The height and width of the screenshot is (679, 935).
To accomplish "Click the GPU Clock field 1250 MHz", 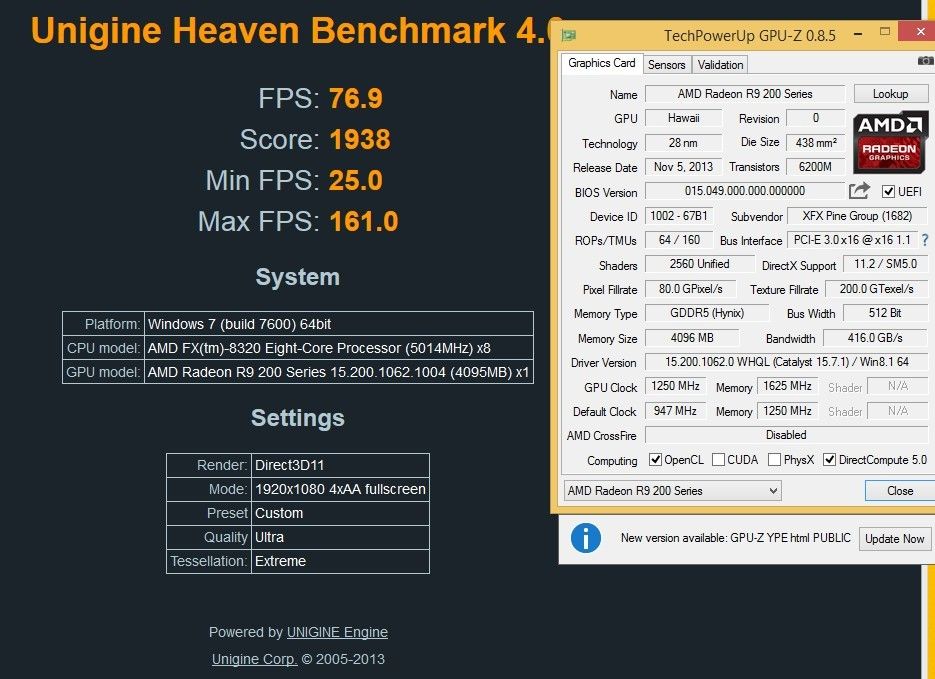I will (x=675, y=386).
